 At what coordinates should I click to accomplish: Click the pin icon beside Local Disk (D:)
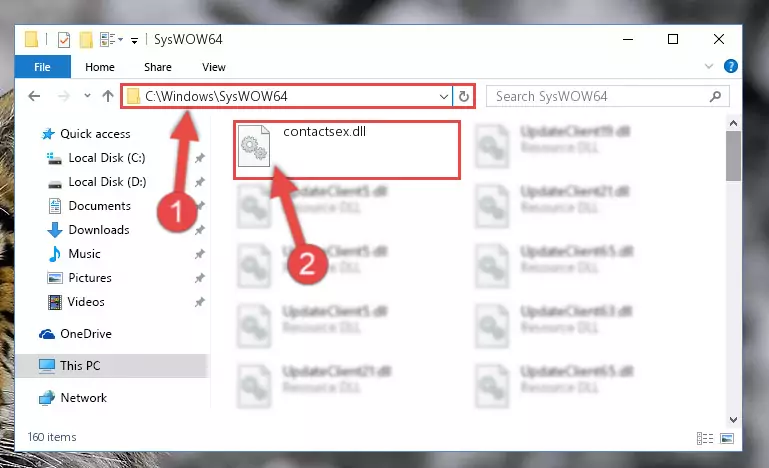pos(199,182)
